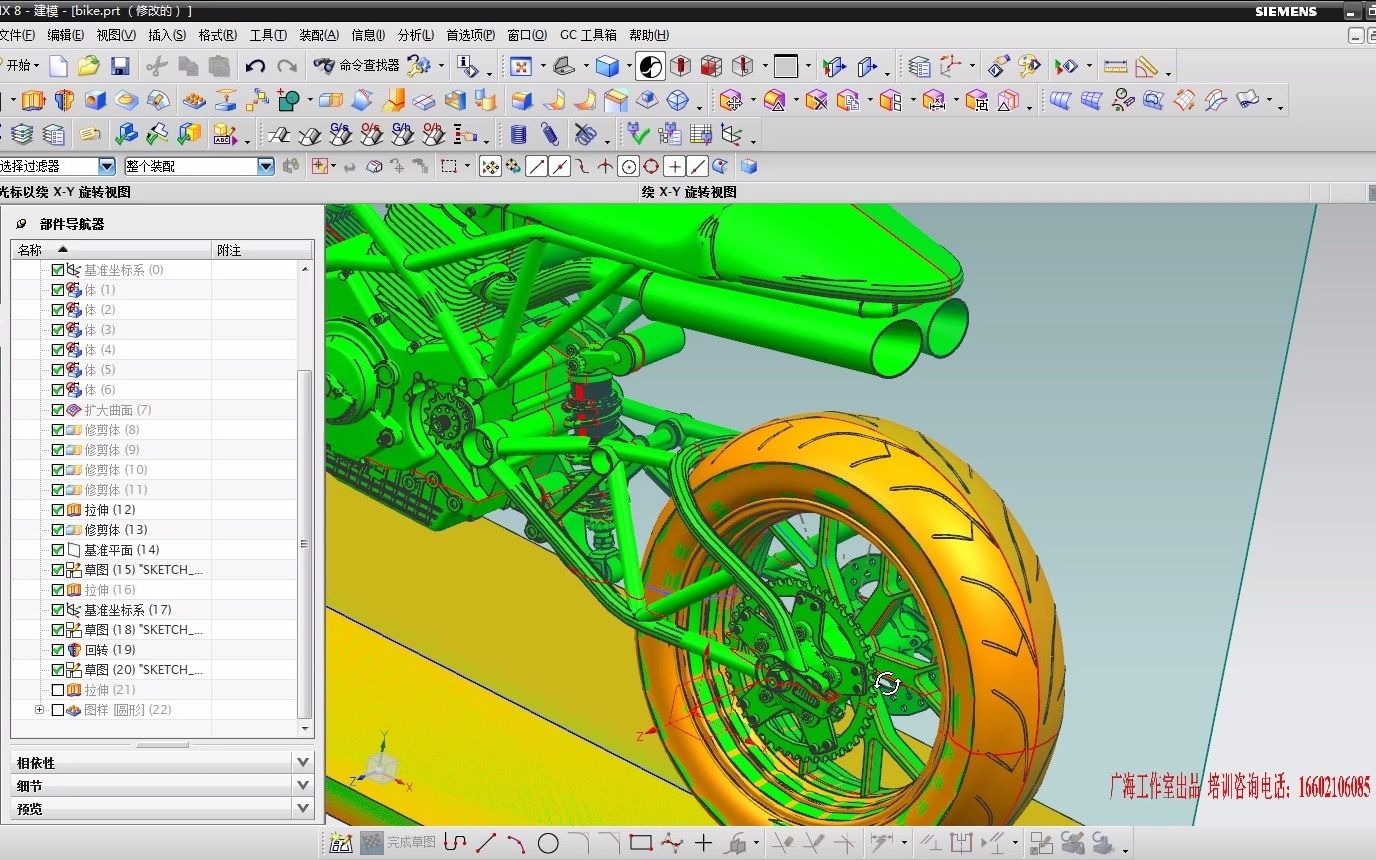Undo the last action with the curved arrow

pyautogui.click(x=255, y=66)
